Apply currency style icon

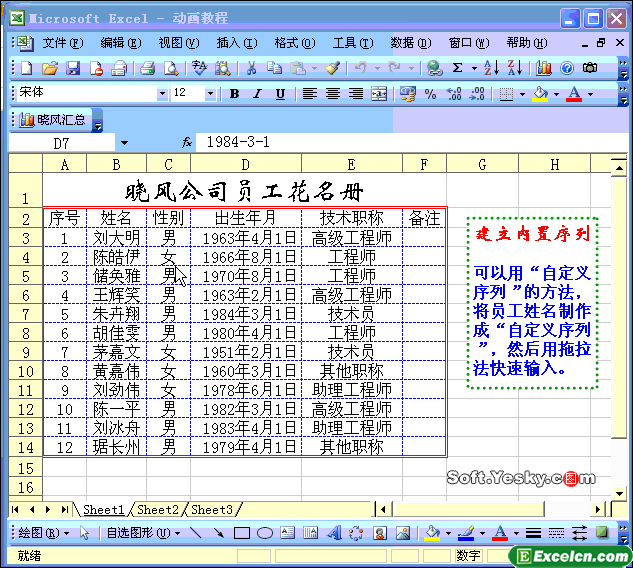407,94
